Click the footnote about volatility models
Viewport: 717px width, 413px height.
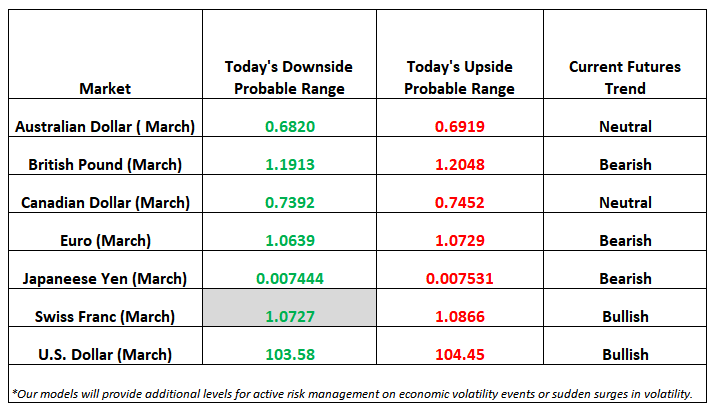coord(357,391)
